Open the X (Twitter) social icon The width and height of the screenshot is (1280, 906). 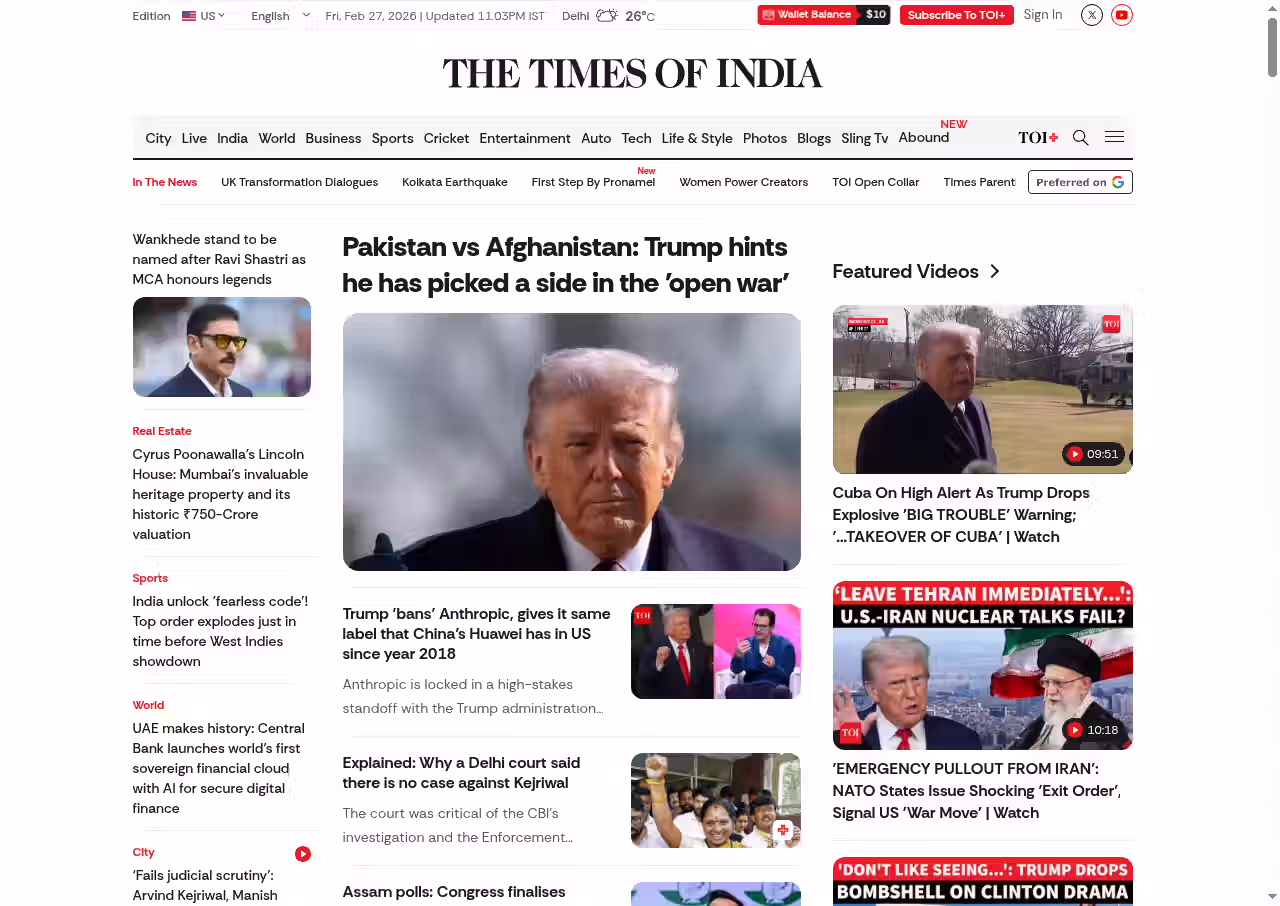1092,15
